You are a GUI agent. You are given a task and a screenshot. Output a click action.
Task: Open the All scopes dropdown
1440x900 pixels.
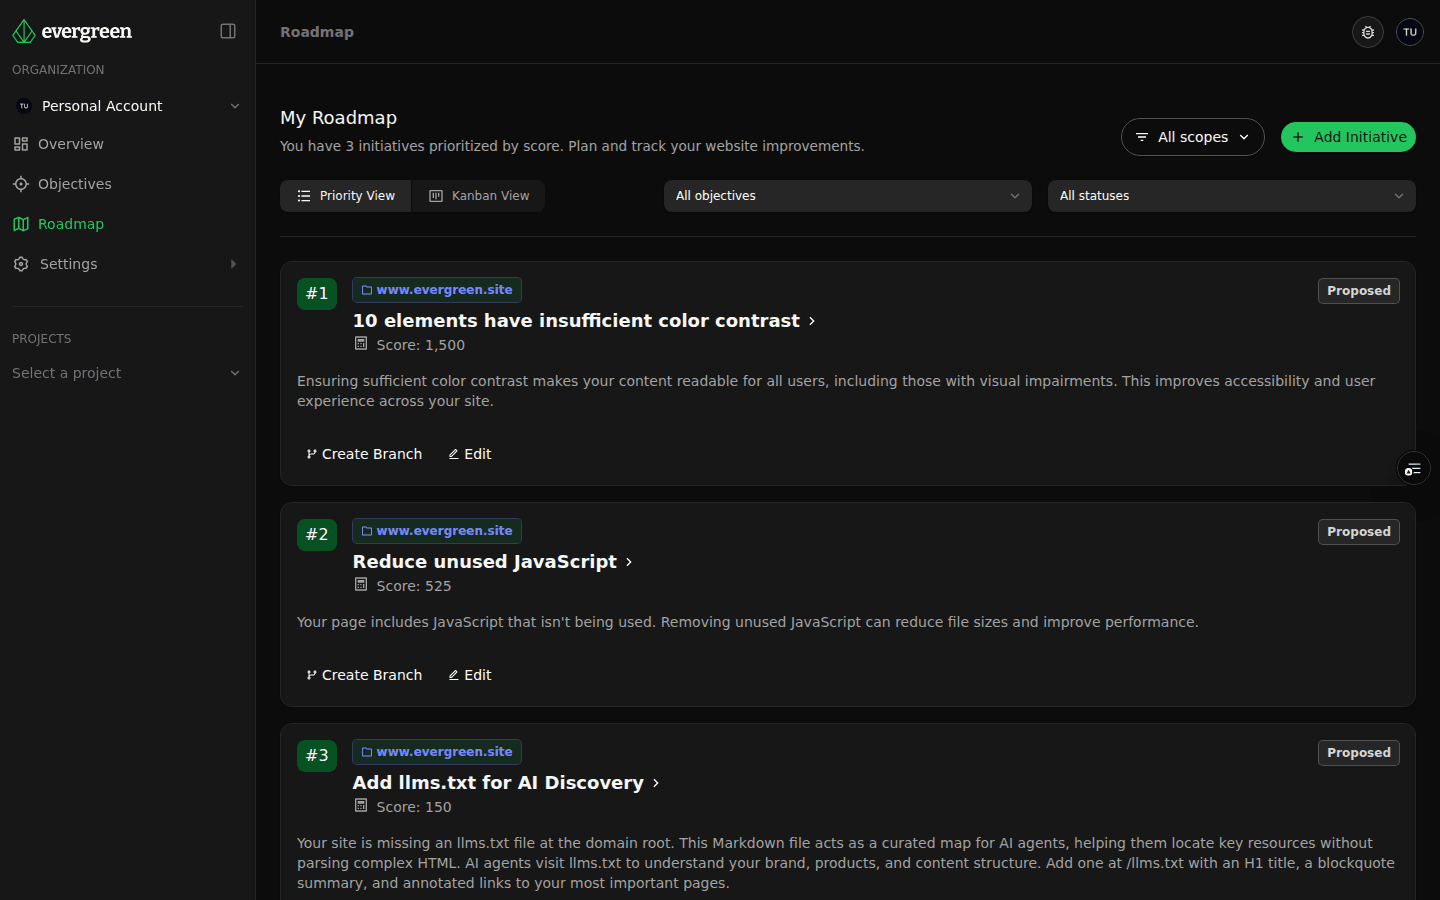click(x=1192, y=137)
